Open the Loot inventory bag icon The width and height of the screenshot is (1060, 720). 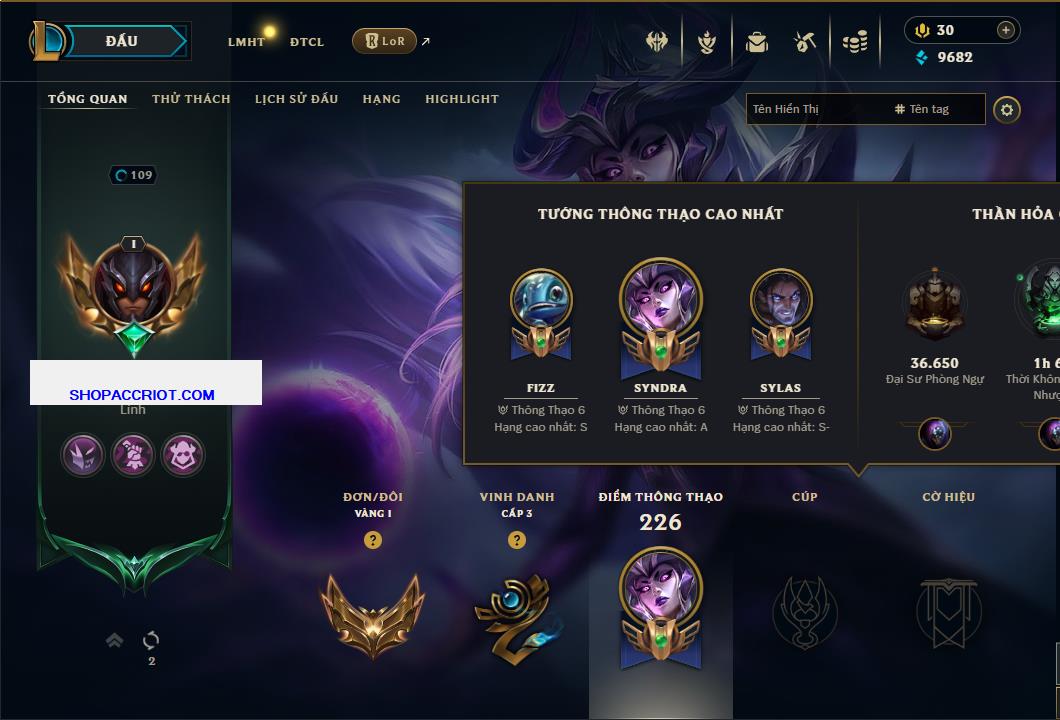[756, 42]
